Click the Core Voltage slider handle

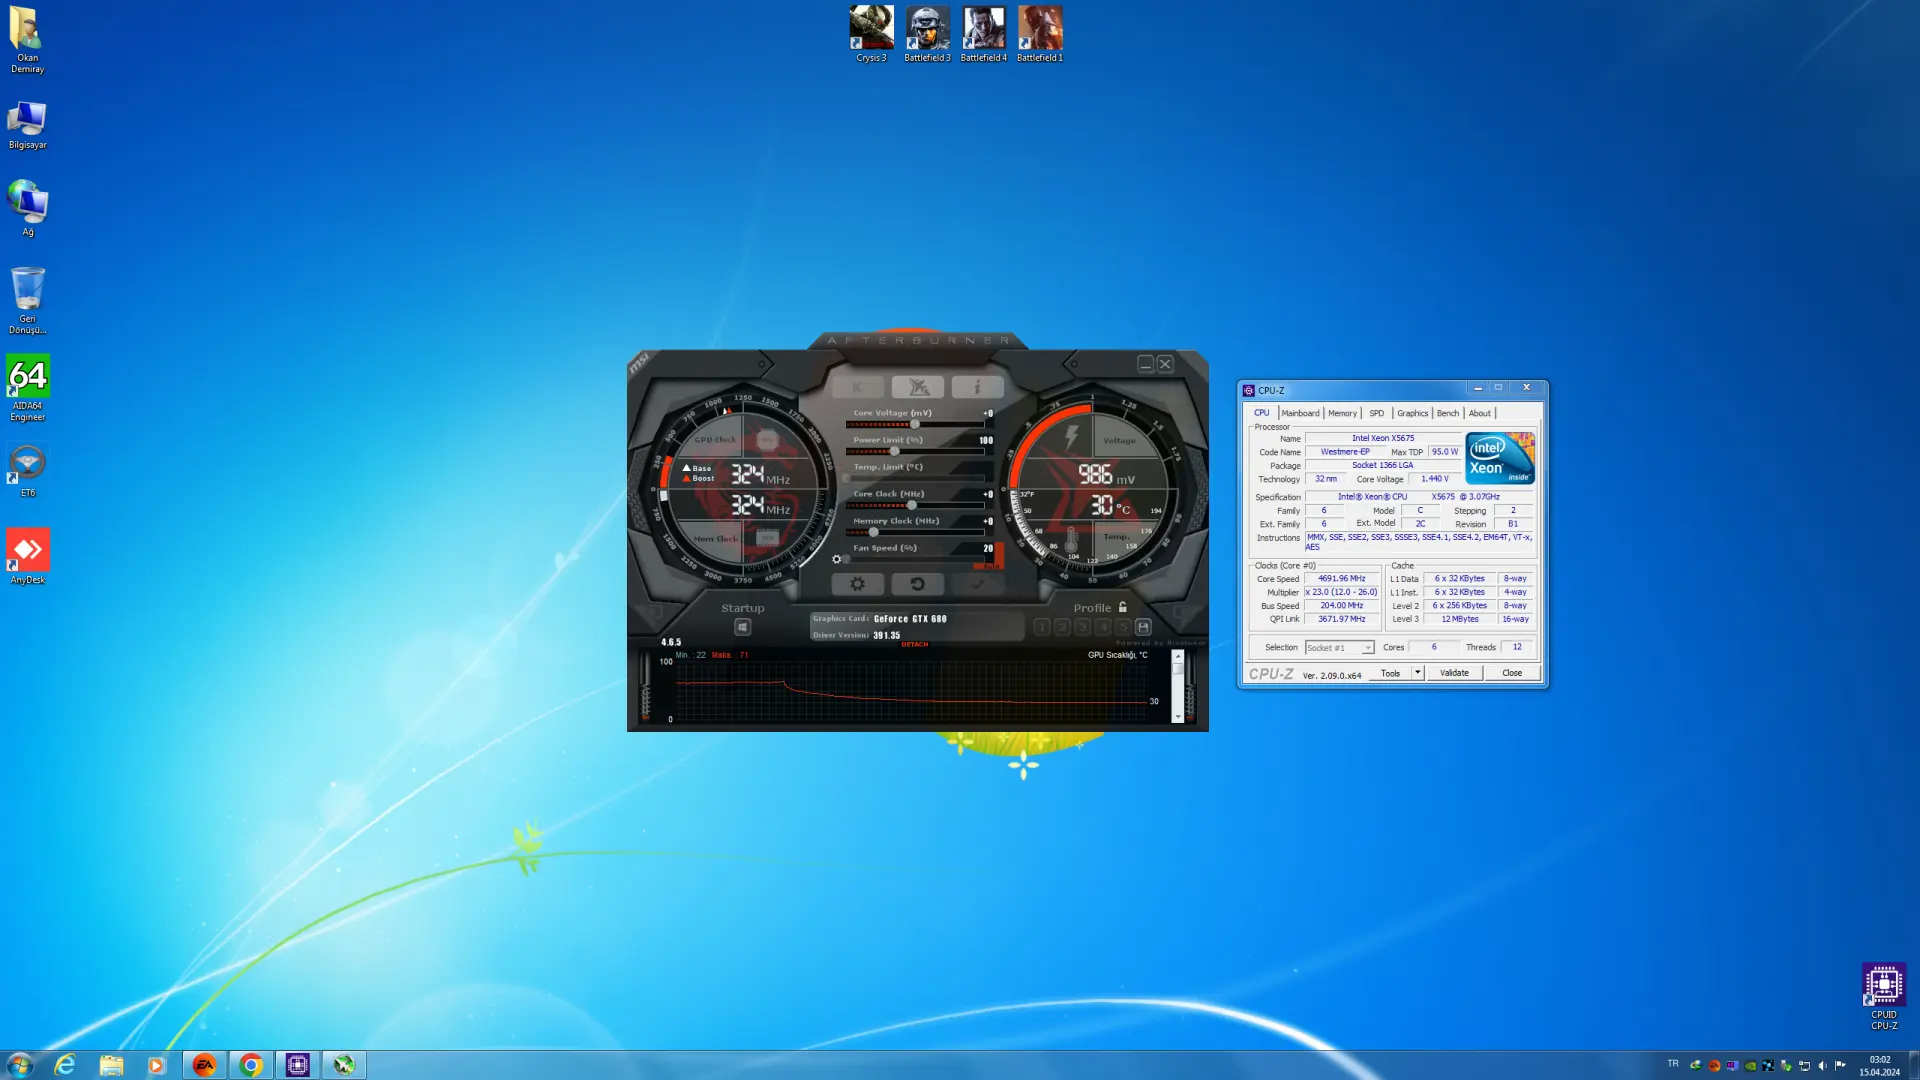(914, 425)
